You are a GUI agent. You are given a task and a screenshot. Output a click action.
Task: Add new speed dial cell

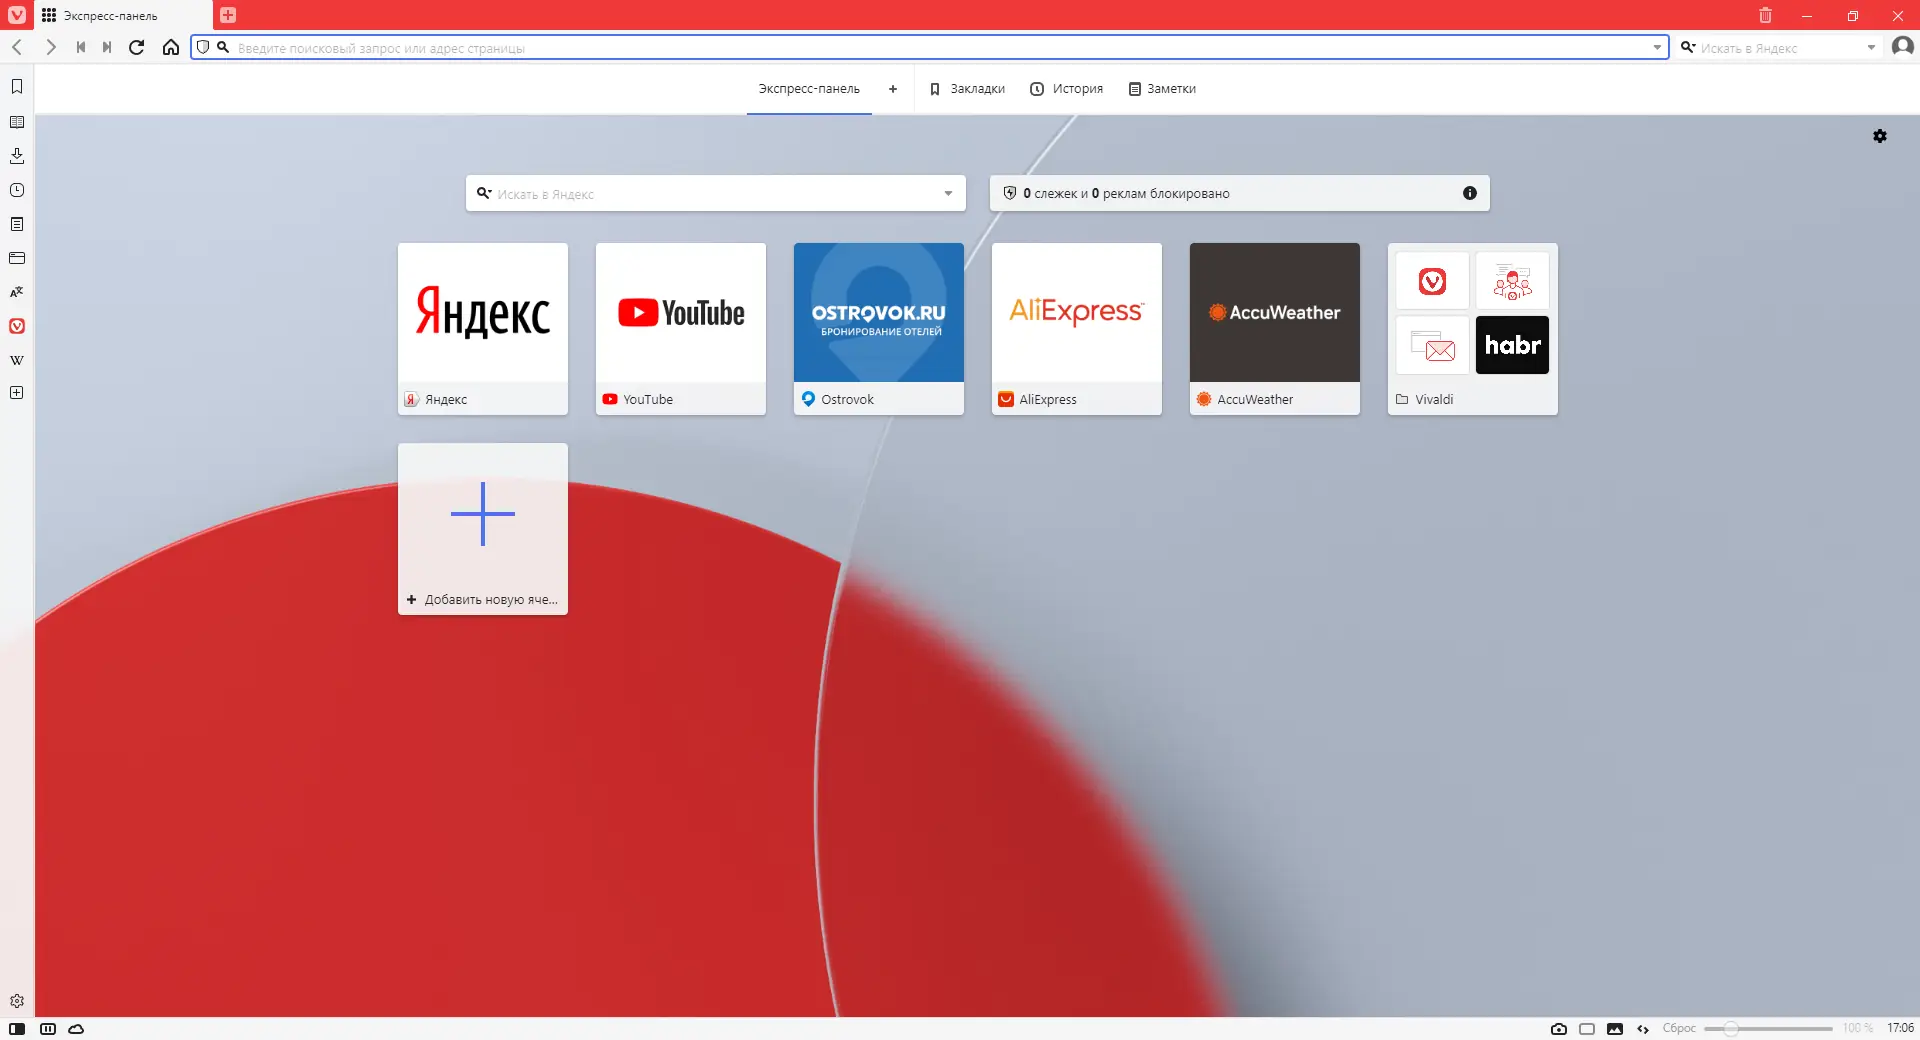[x=483, y=529]
